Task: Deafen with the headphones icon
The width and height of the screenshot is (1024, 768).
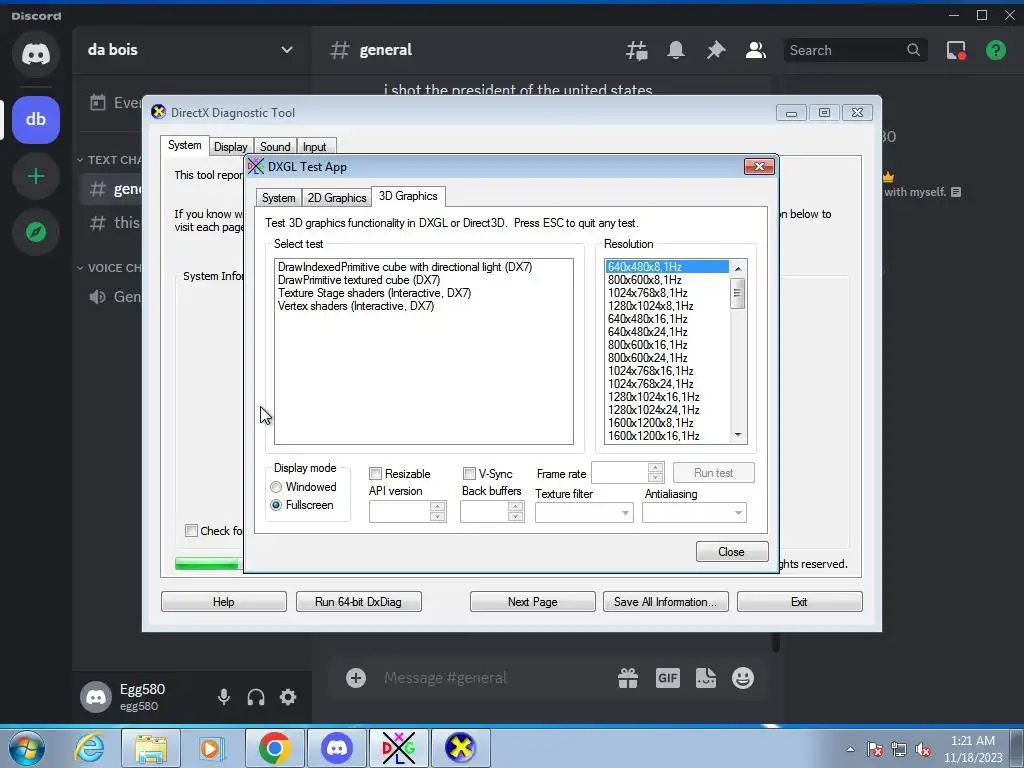Action: [256, 697]
